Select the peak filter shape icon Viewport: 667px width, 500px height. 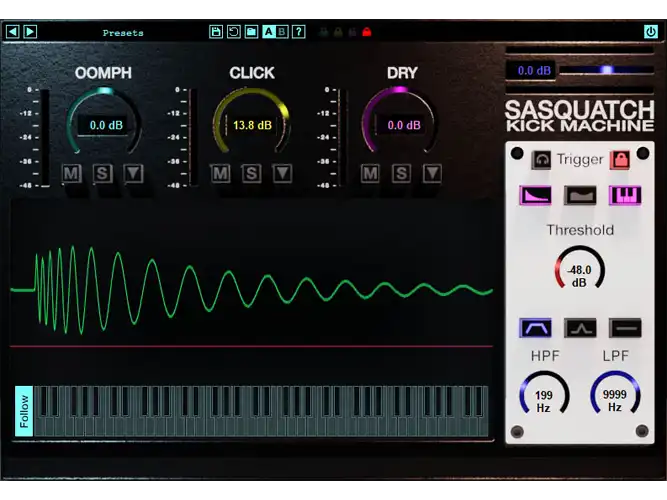coord(580,328)
